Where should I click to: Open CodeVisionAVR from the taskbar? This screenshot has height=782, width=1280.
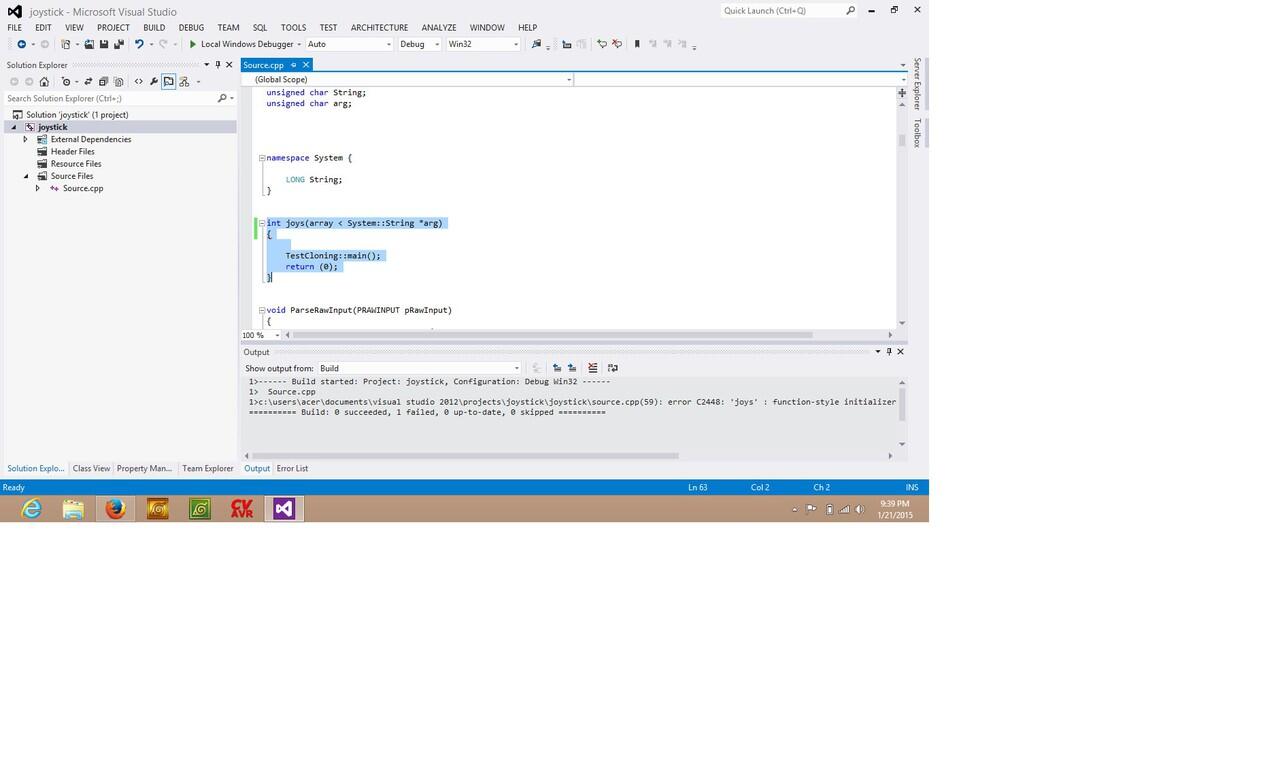242,509
